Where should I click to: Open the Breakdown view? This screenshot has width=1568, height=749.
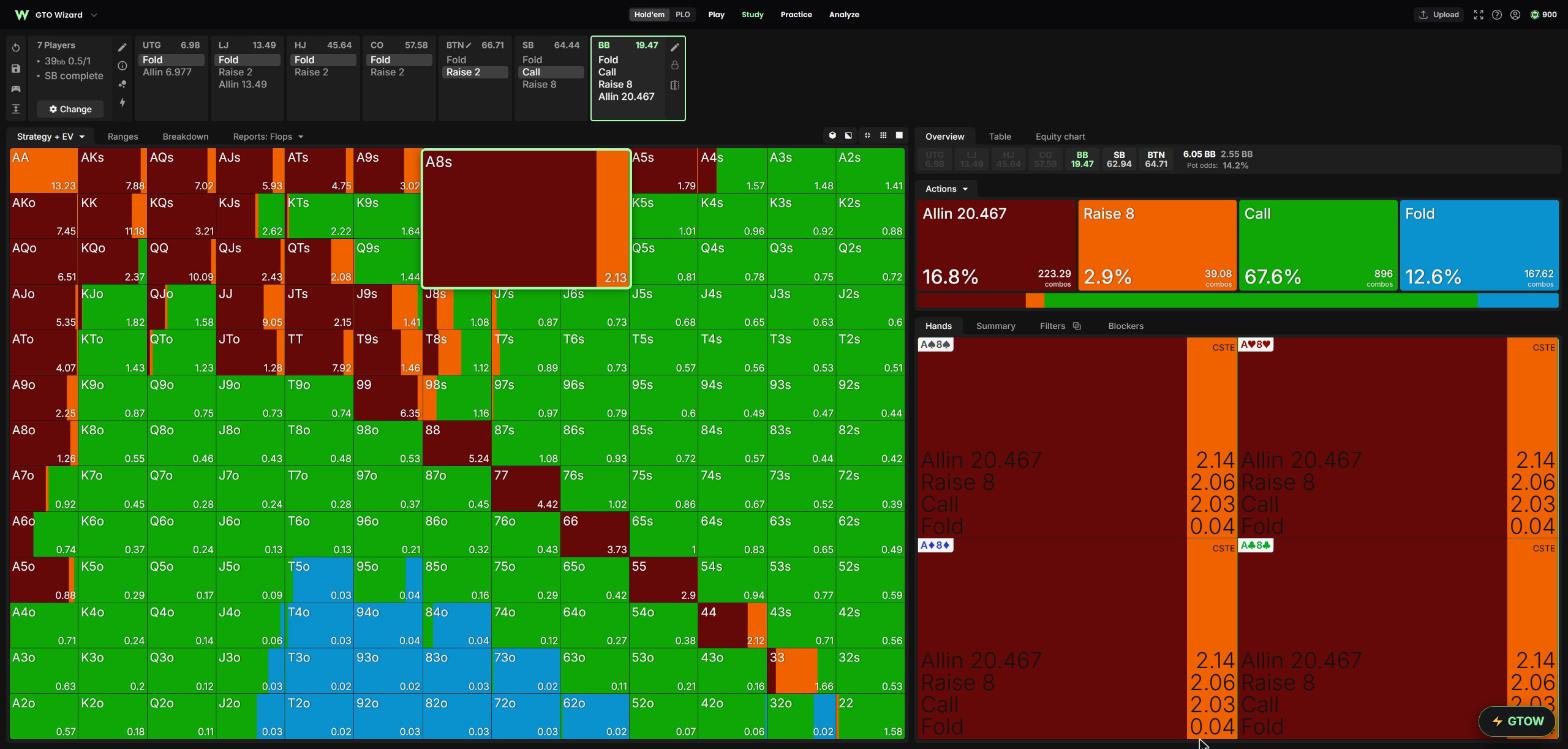185,136
